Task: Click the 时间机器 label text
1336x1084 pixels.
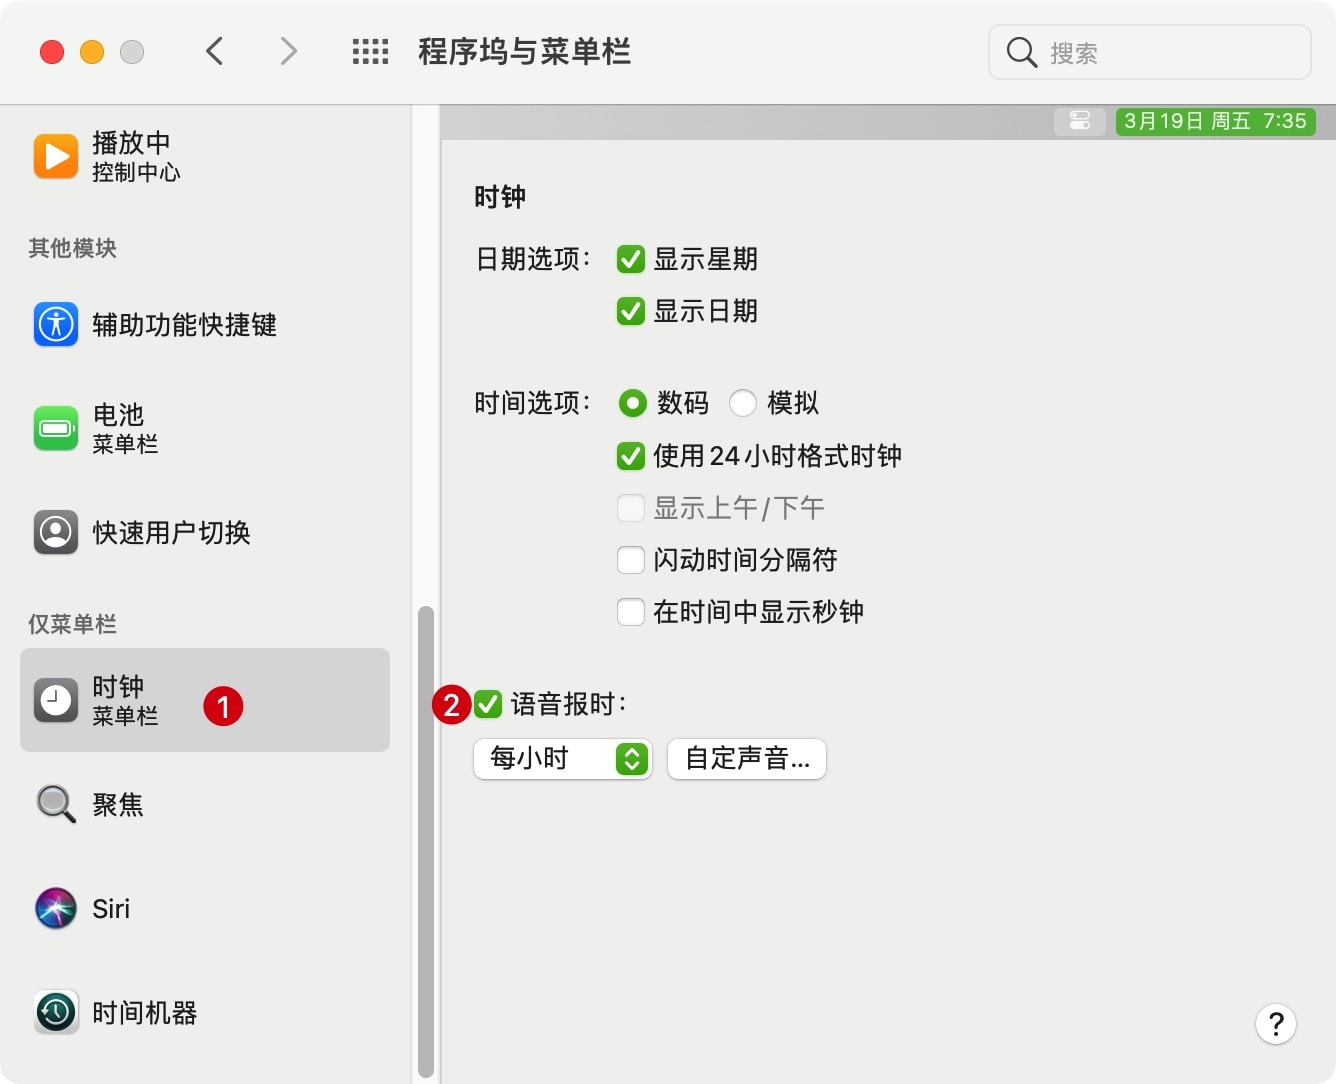Action: 145,1012
